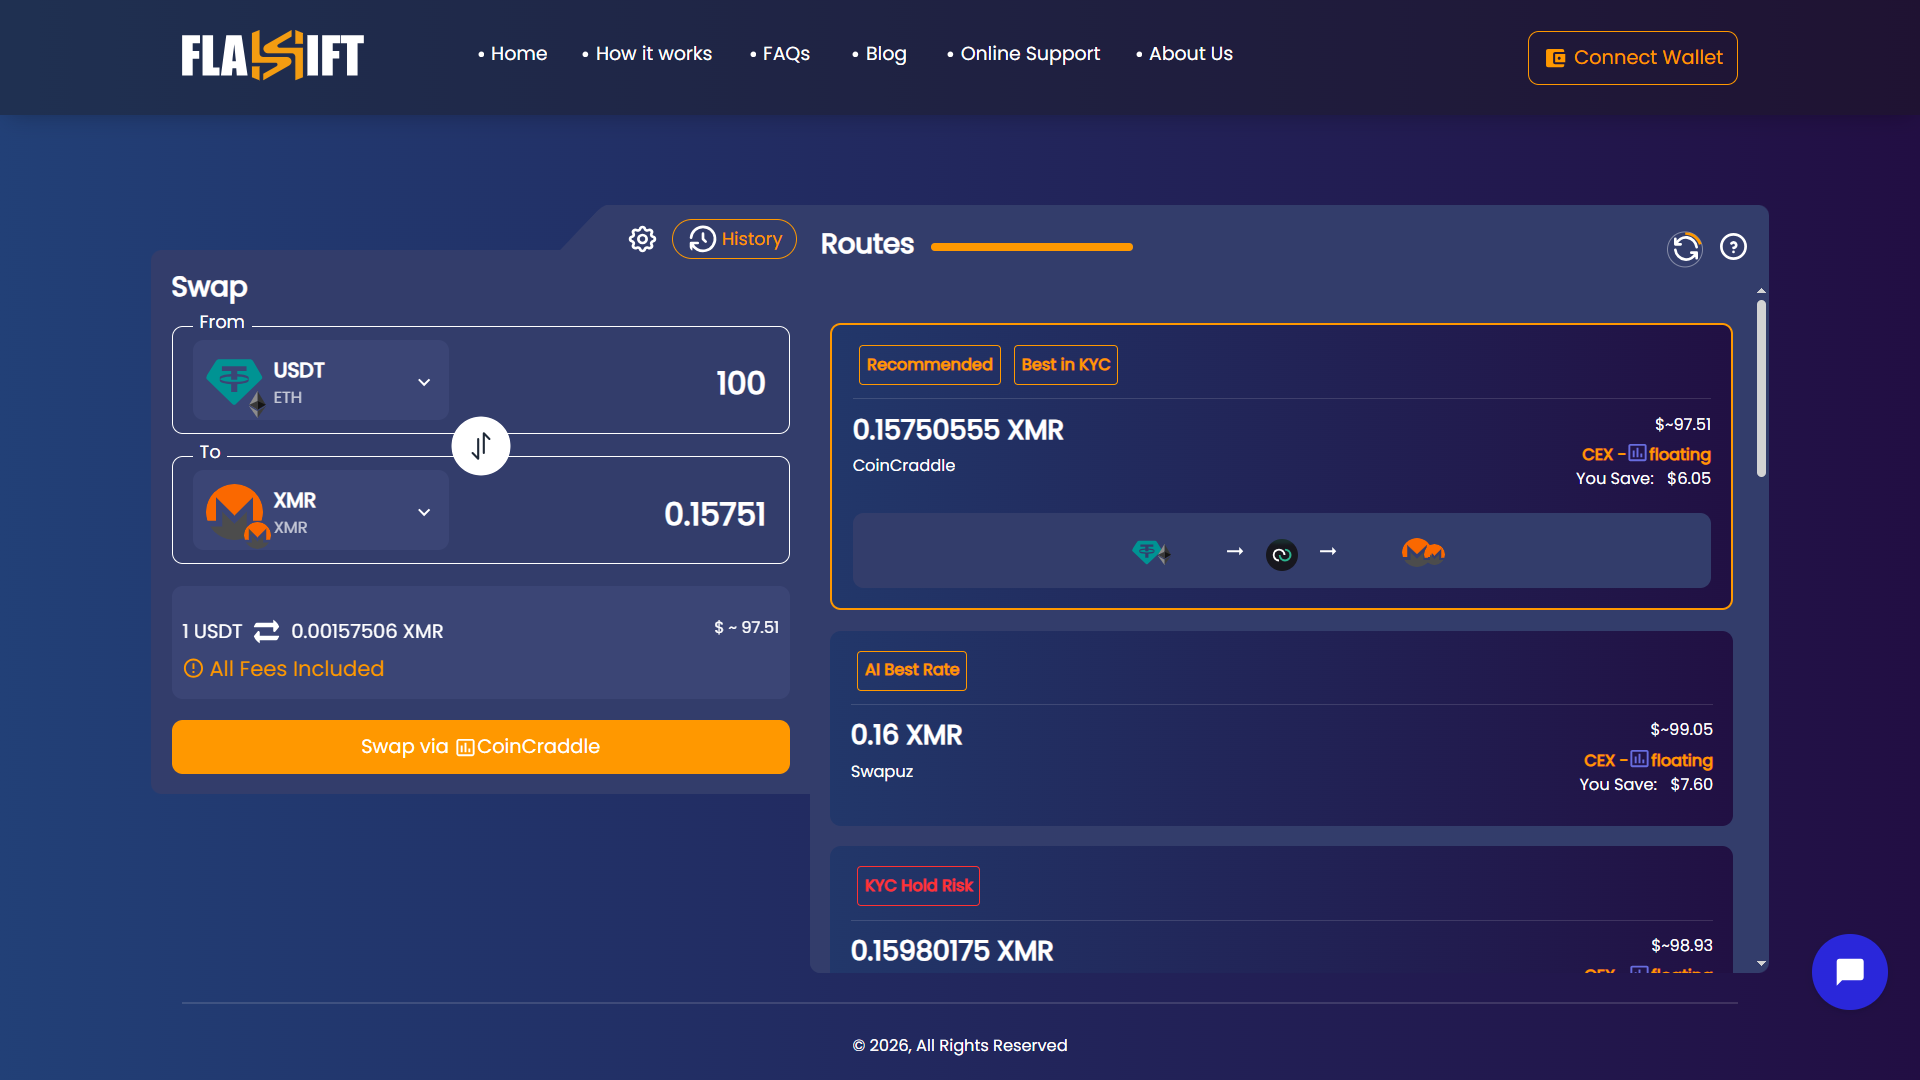This screenshot has width=1920, height=1080.
Task: Click the rate exchange arrows icon
Action: 266,631
